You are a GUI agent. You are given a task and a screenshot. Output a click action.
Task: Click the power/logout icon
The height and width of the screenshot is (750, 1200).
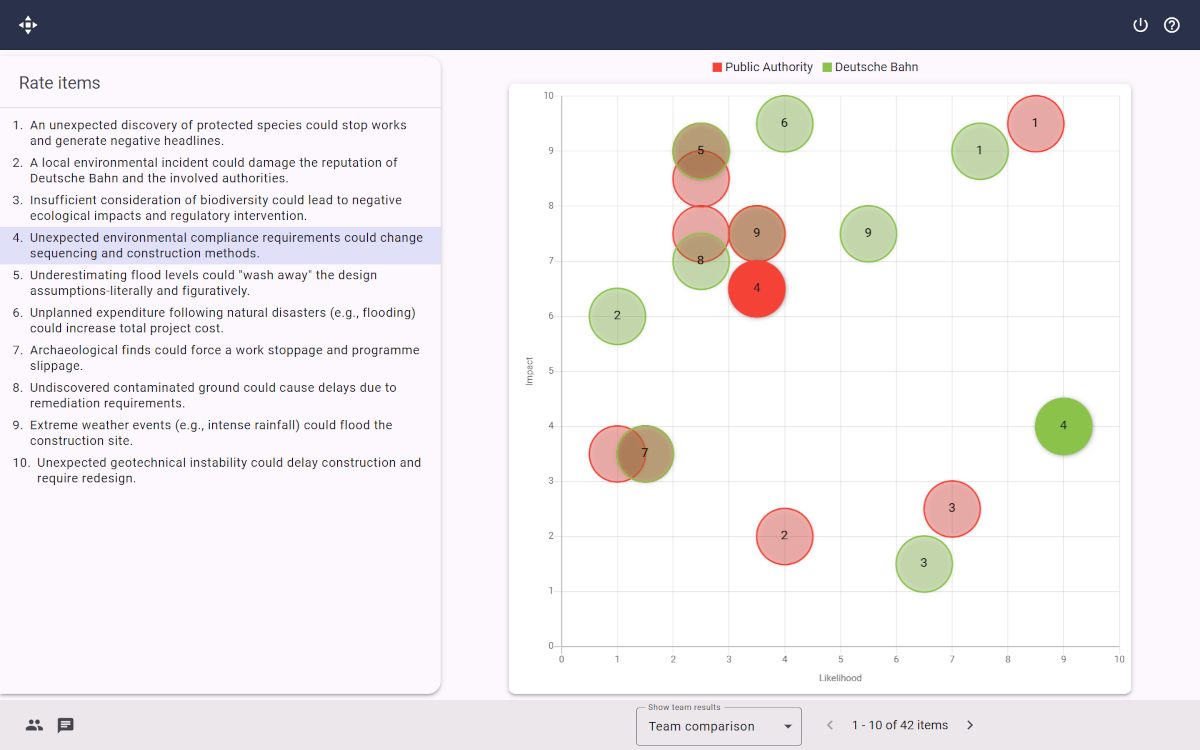tap(1140, 25)
